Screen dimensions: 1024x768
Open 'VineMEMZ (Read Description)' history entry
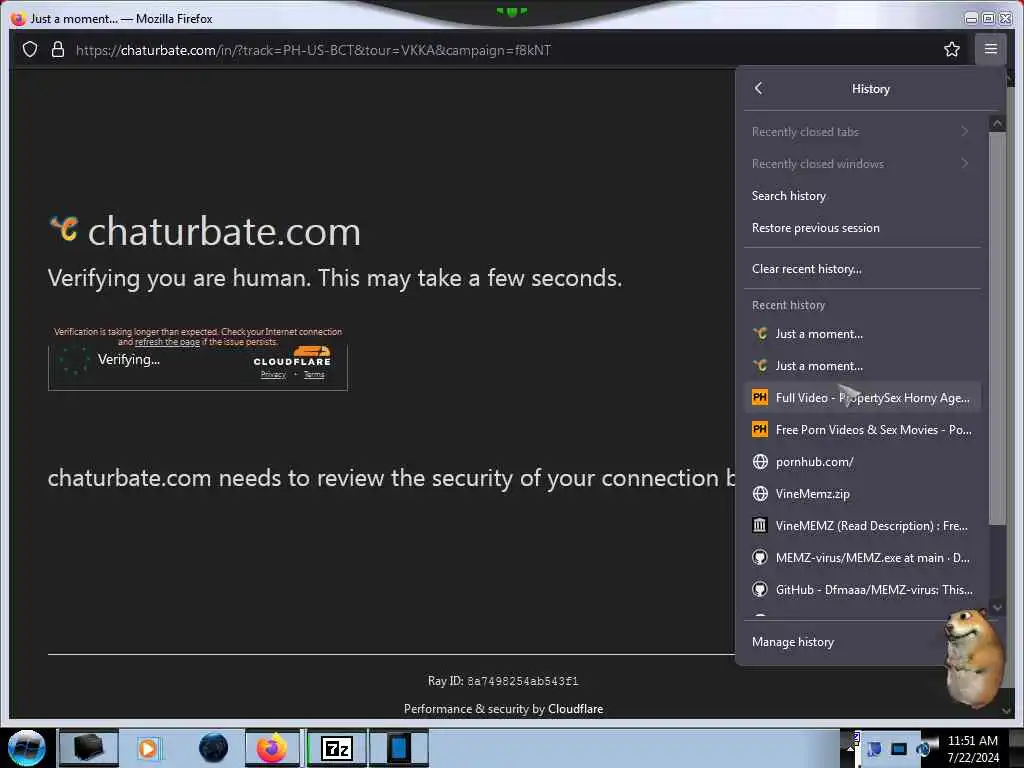click(x=862, y=526)
